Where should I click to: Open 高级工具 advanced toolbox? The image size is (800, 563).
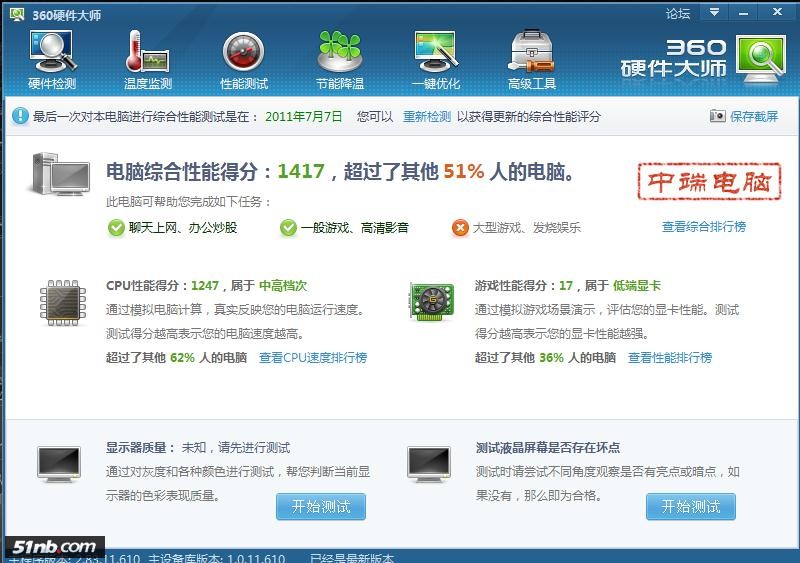[532, 60]
